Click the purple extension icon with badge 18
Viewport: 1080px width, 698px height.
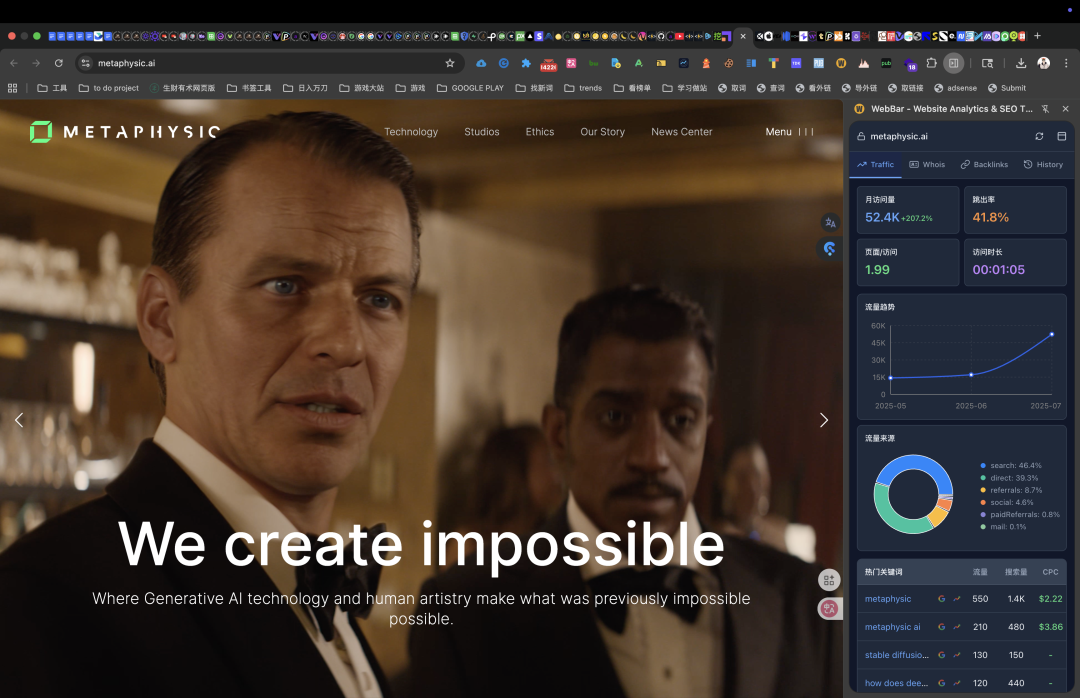(909, 64)
